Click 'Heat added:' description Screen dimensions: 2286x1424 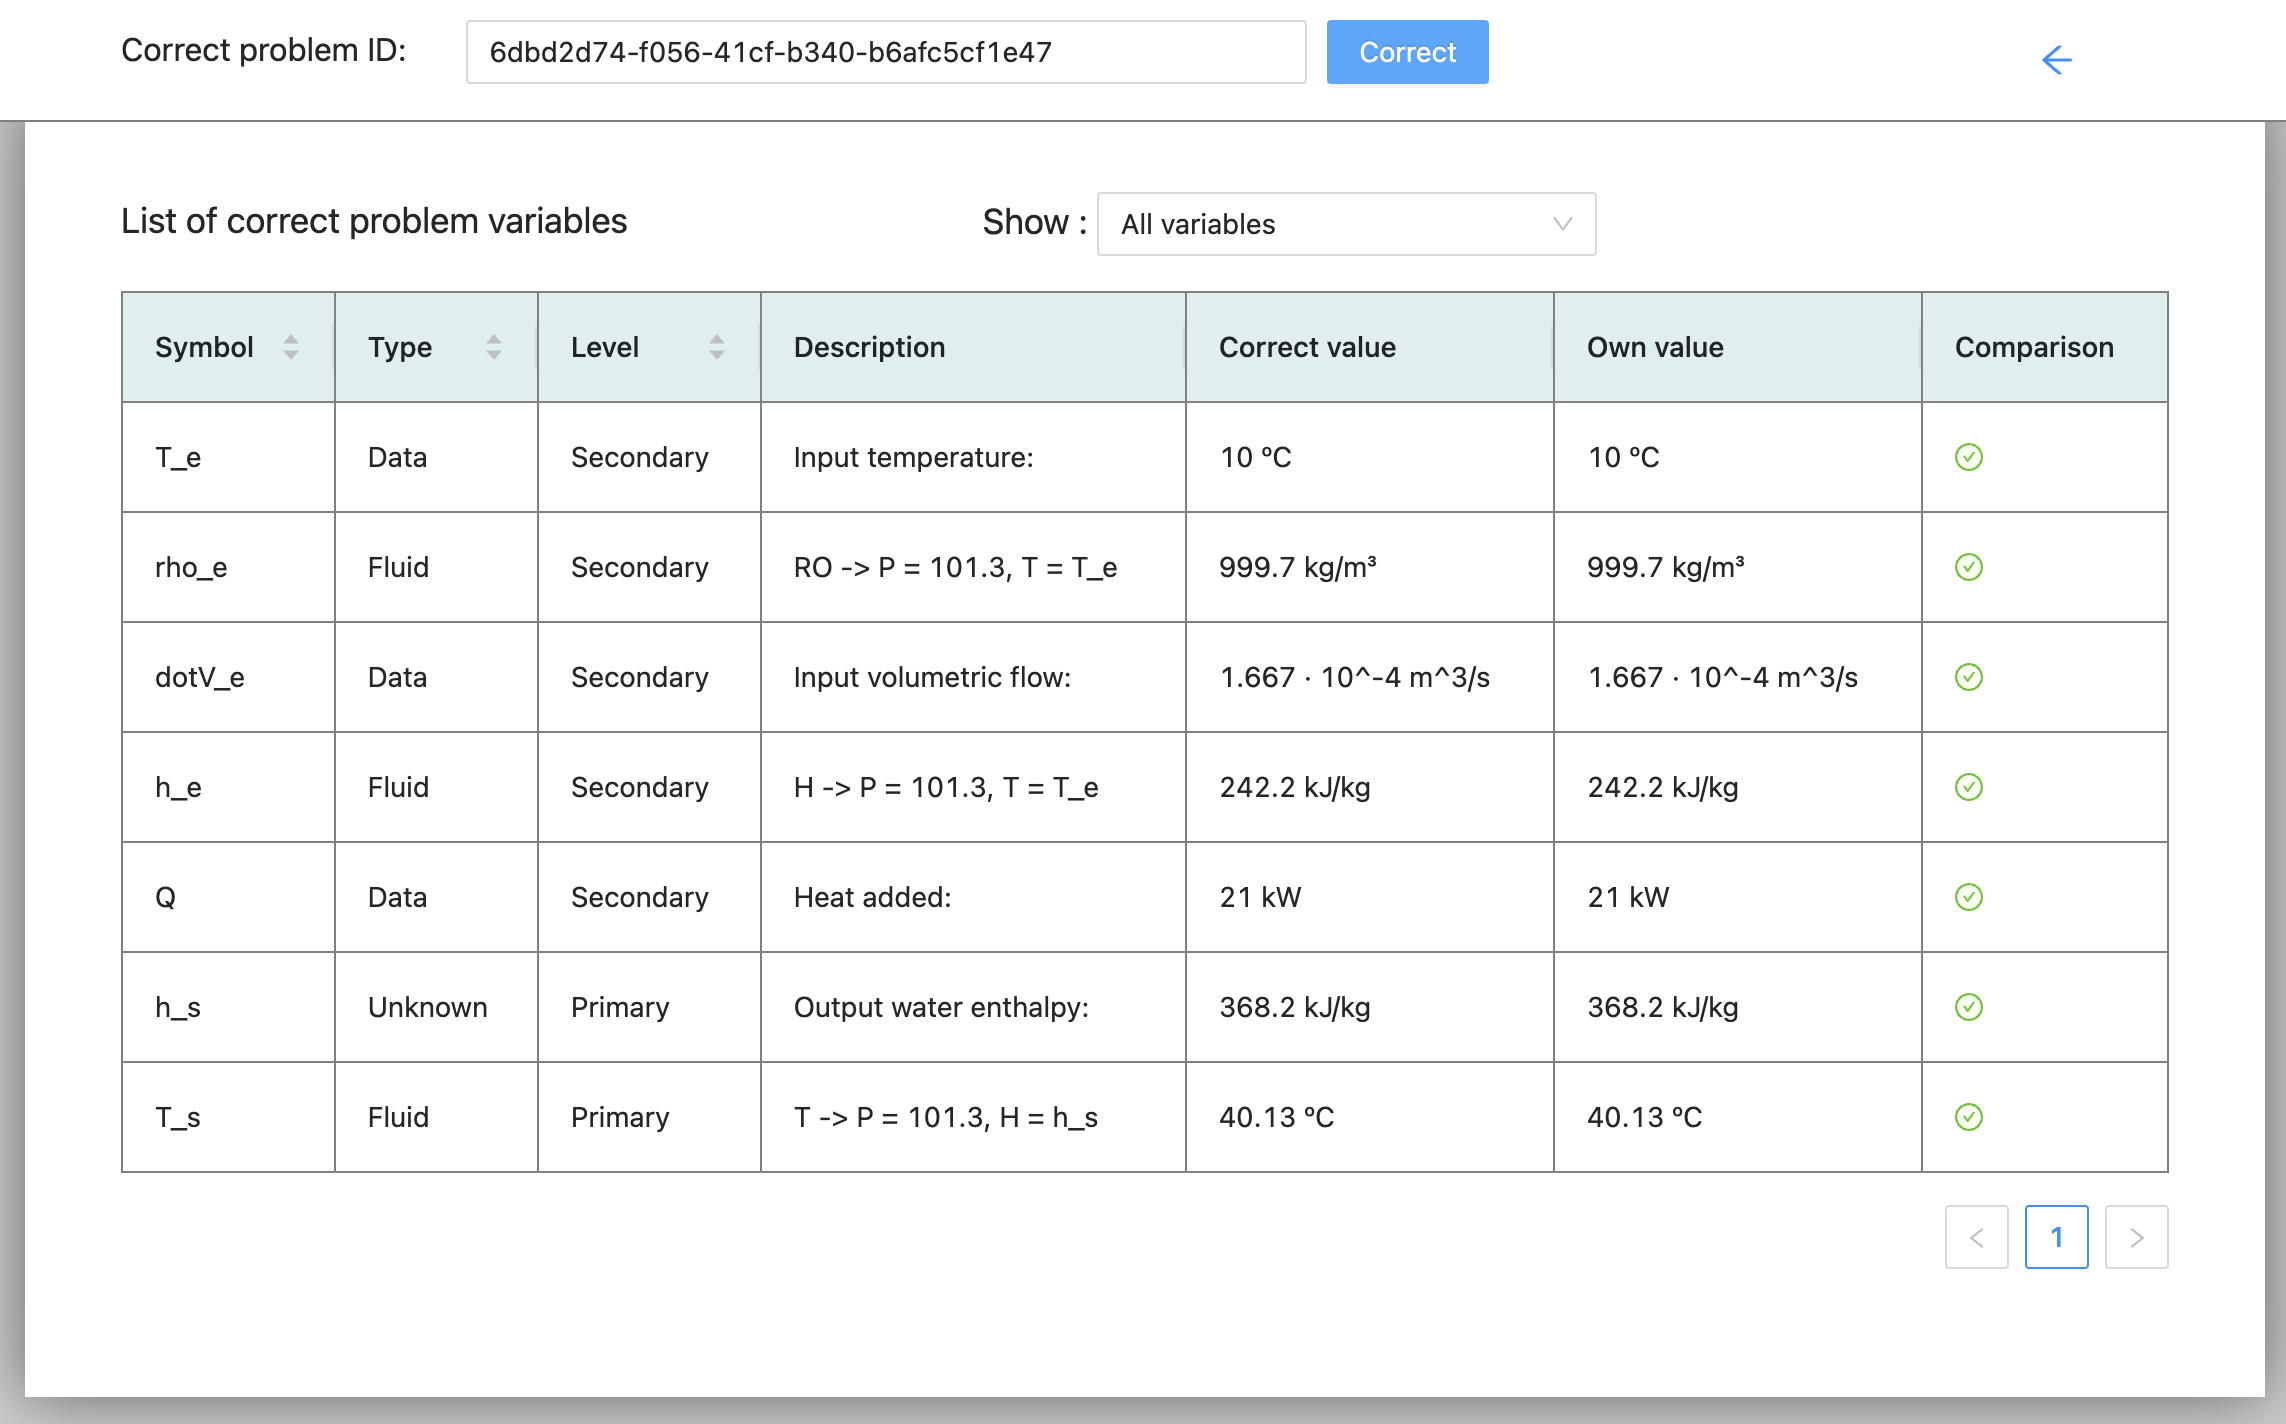click(x=872, y=897)
